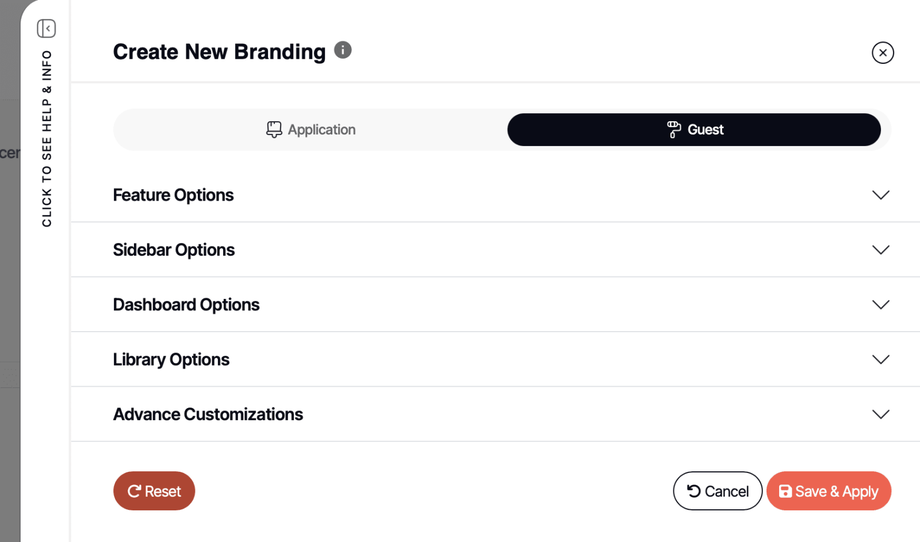Expand Feature Options chevron
Viewport: 920px width, 542px height.
(x=880, y=195)
